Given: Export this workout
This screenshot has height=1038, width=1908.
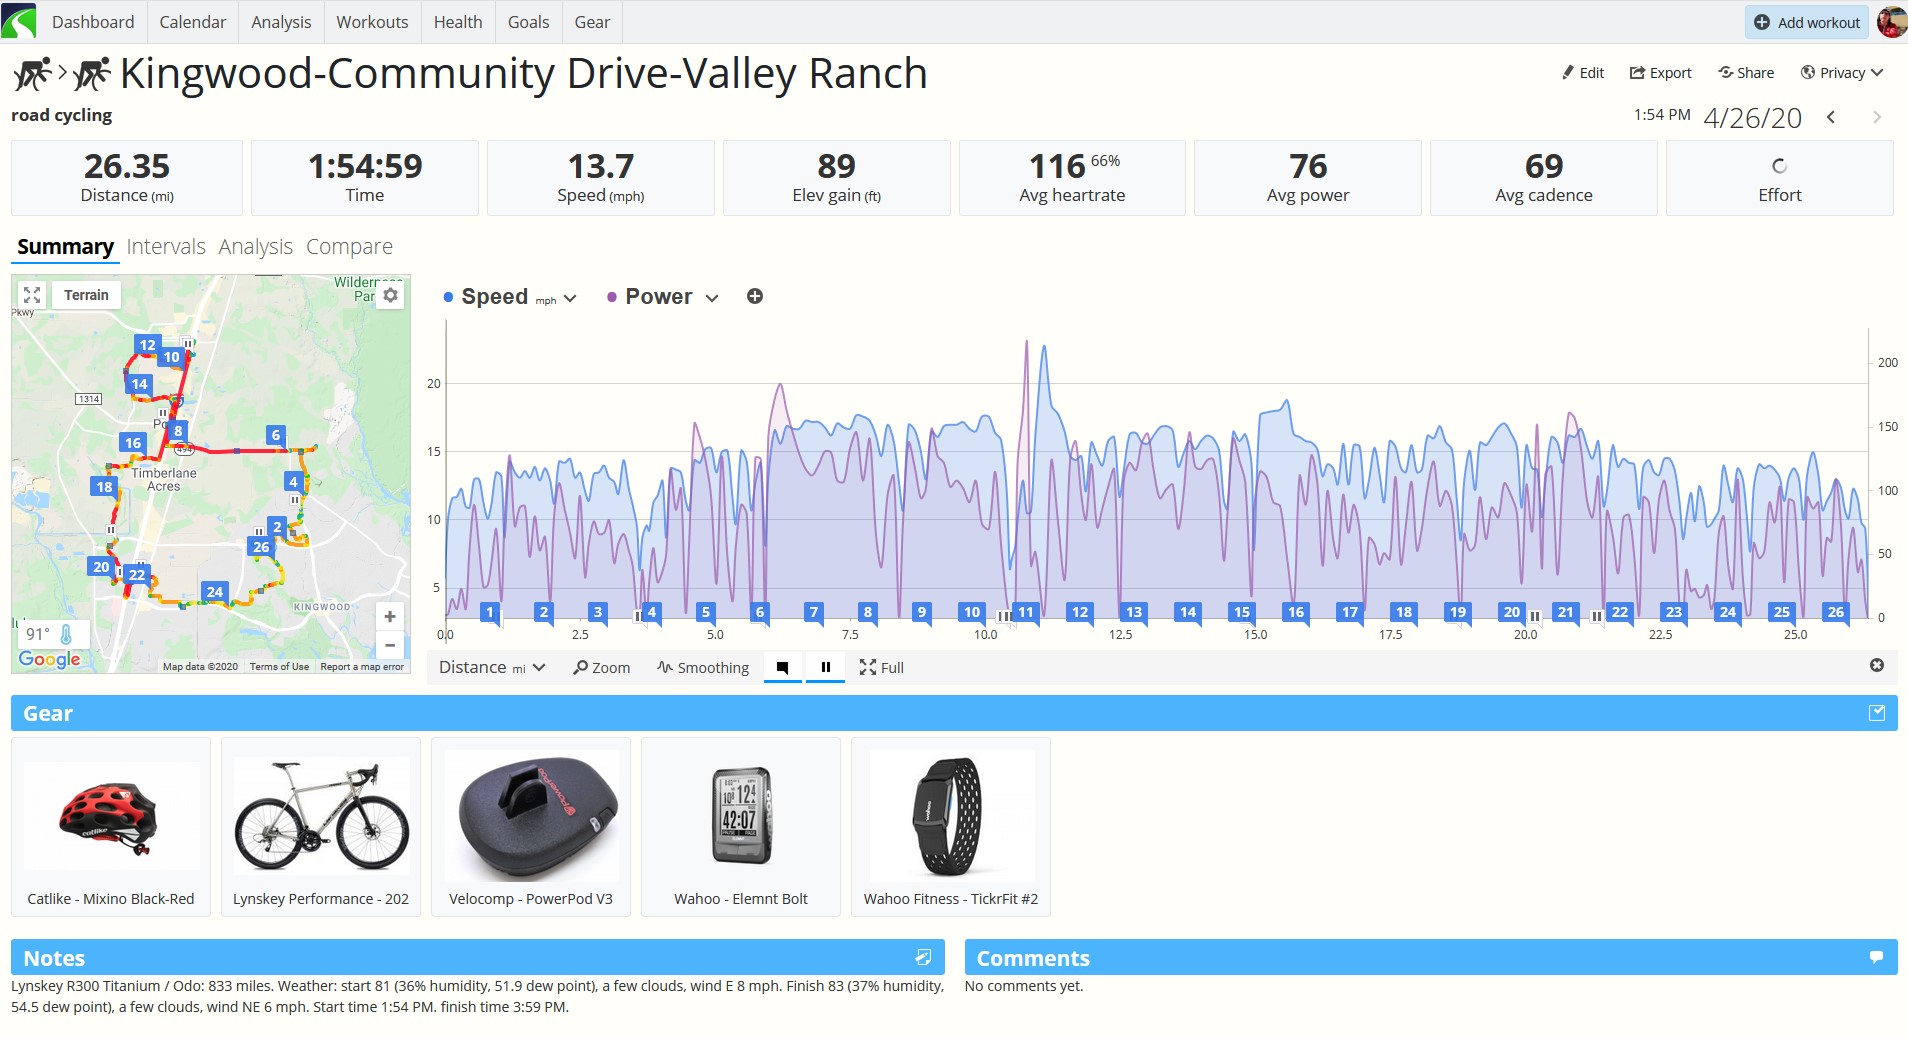Looking at the screenshot, I should [x=1660, y=73].
